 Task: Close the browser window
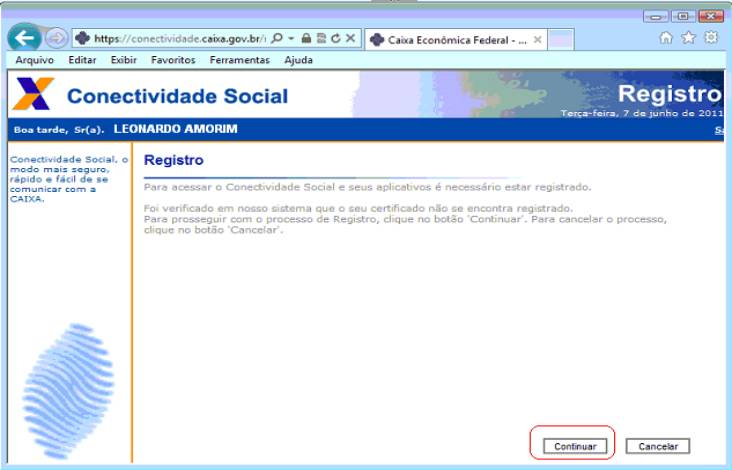click(x=711, y=17)
